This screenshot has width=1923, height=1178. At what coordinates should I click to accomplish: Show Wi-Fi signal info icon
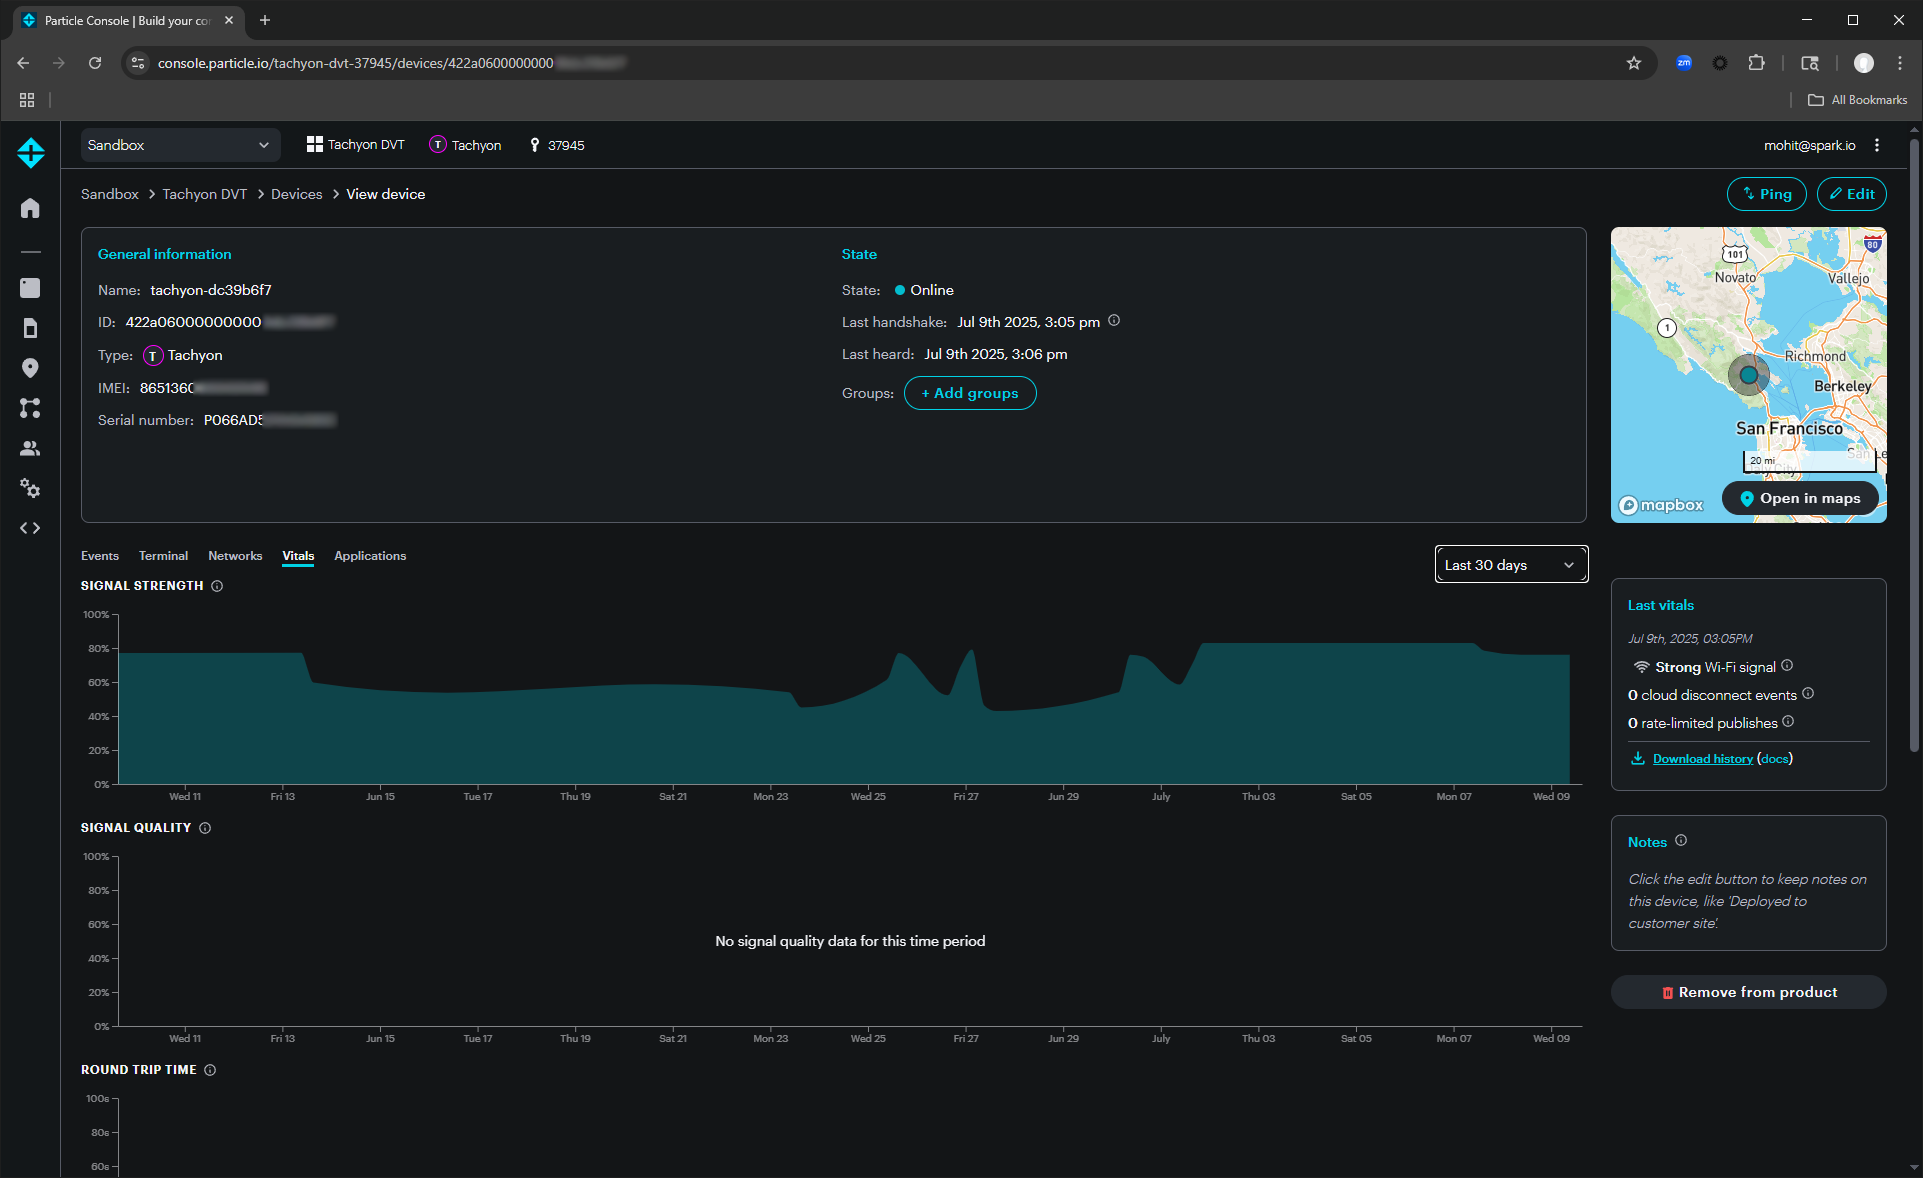(x=1787, y=665)
